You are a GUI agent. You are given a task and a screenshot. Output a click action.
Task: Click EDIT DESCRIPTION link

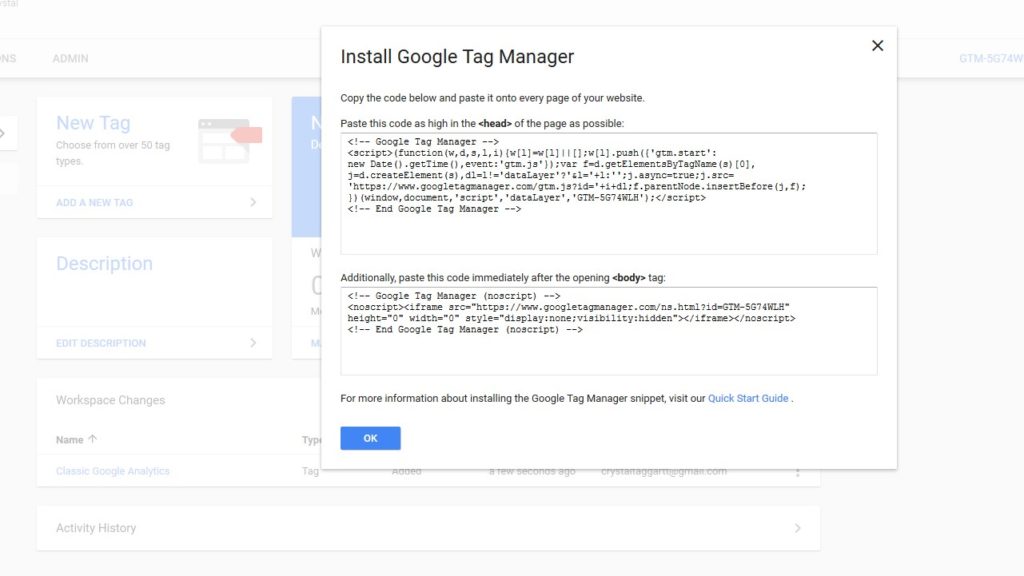[101, 343]
